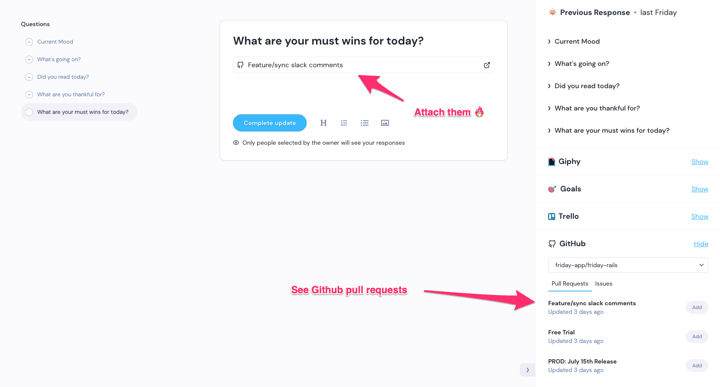The image size is (720, 387).
Task: Select the bulleted list formatting icon
Action: [365, 123]
